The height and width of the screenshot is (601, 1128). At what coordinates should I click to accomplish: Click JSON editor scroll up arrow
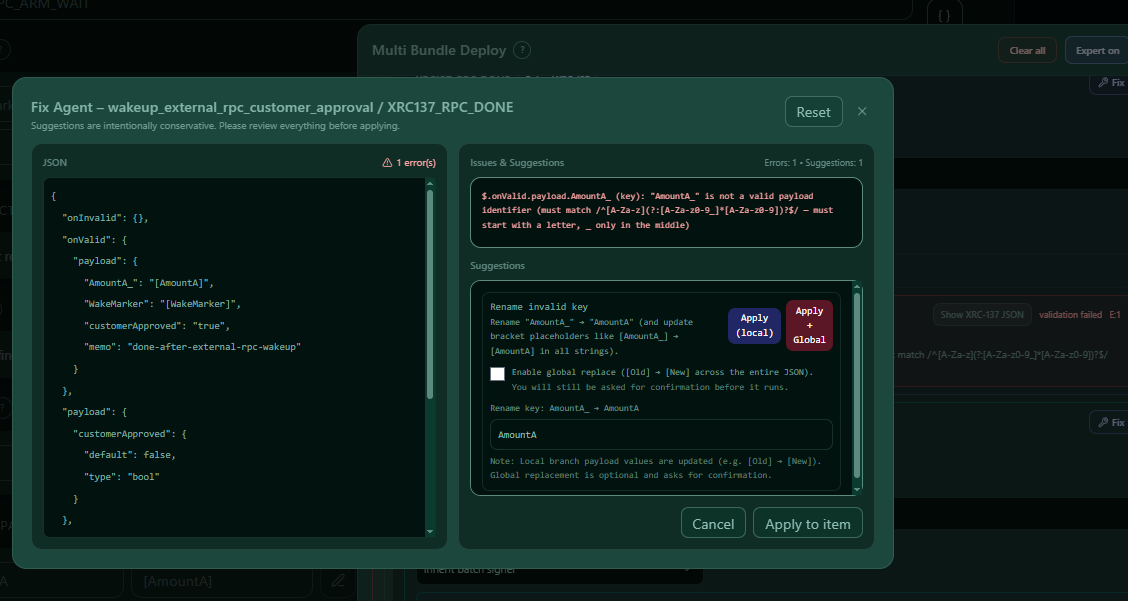click(430, 184)
